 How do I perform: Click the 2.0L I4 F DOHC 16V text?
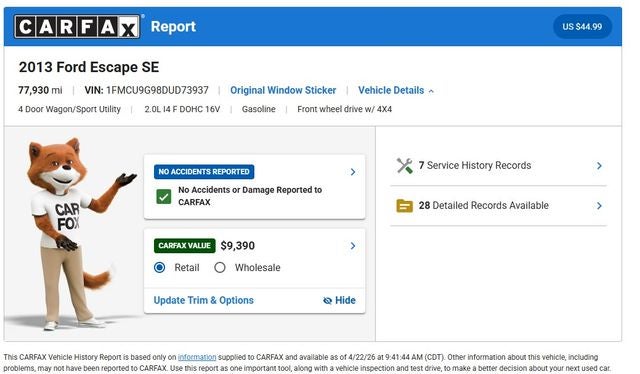[x=182, y=109]
